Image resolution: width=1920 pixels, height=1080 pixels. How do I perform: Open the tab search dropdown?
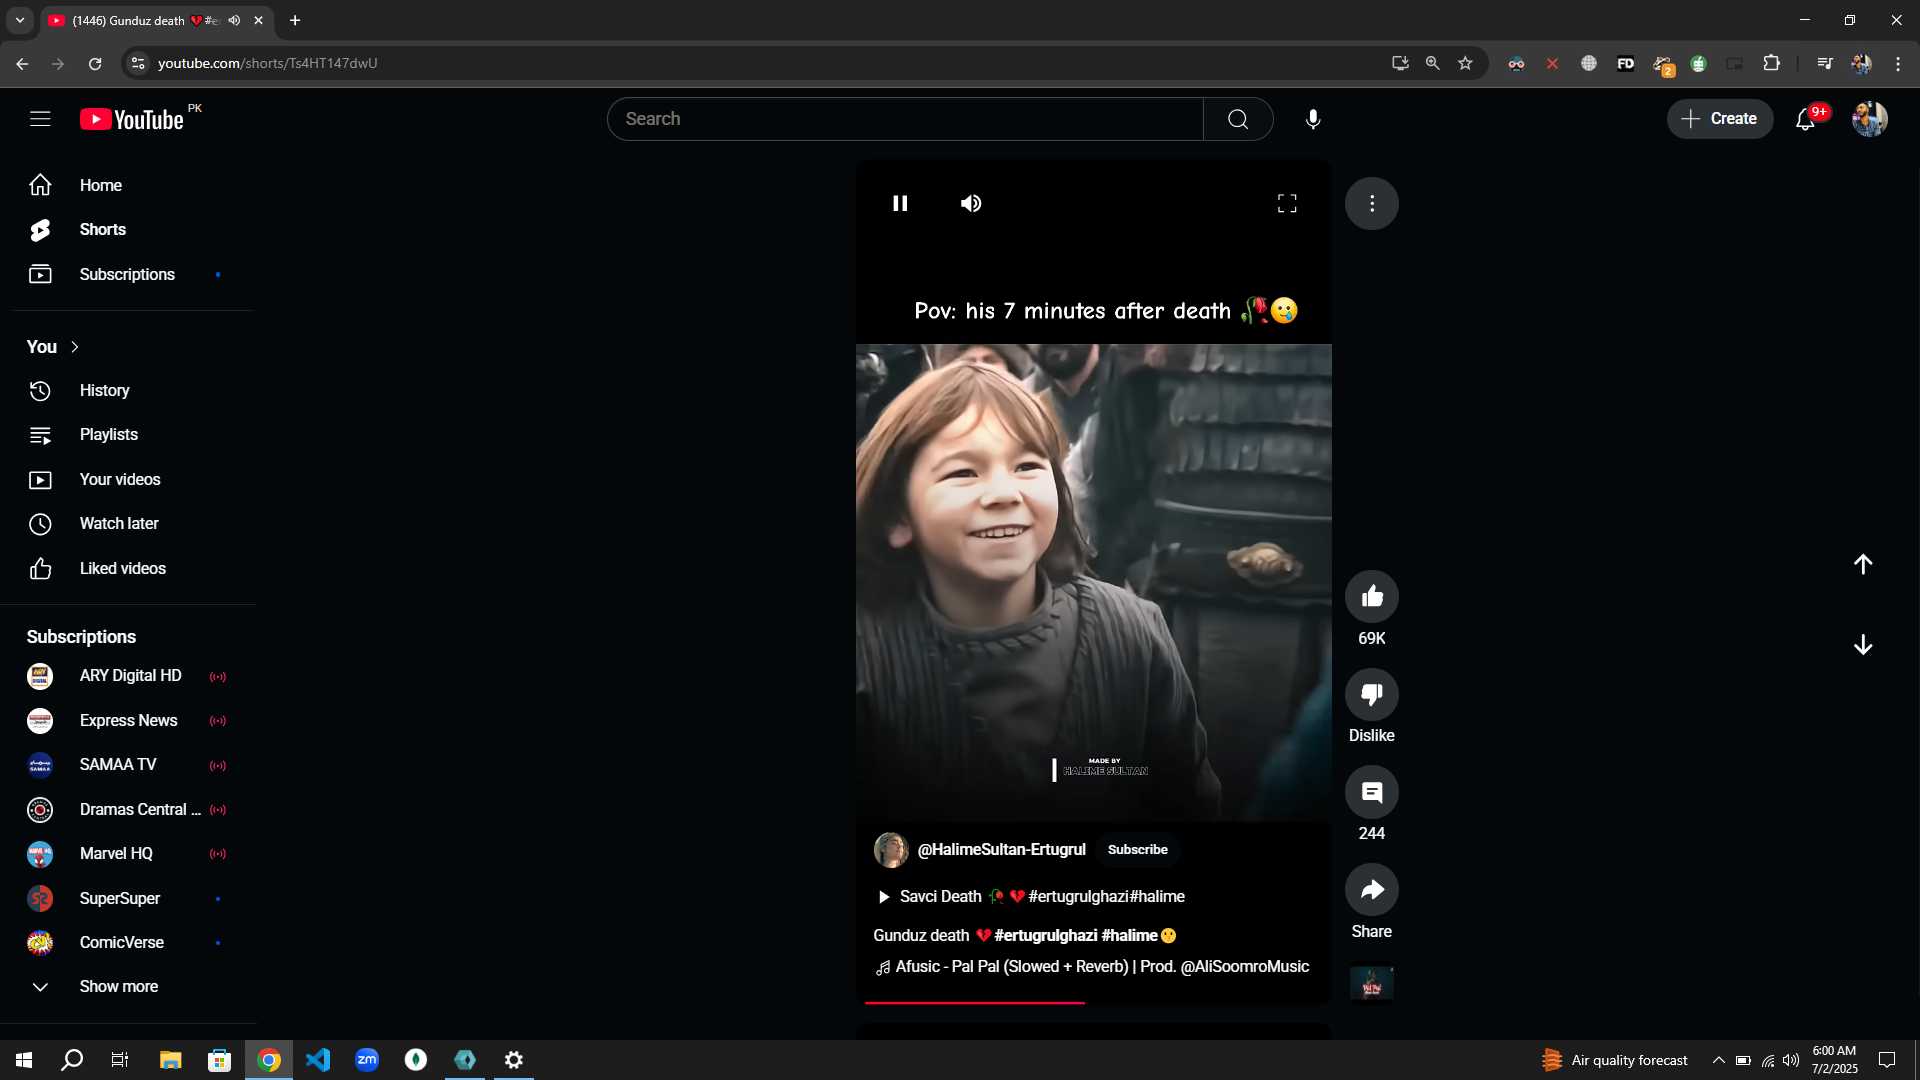point(19,20)
